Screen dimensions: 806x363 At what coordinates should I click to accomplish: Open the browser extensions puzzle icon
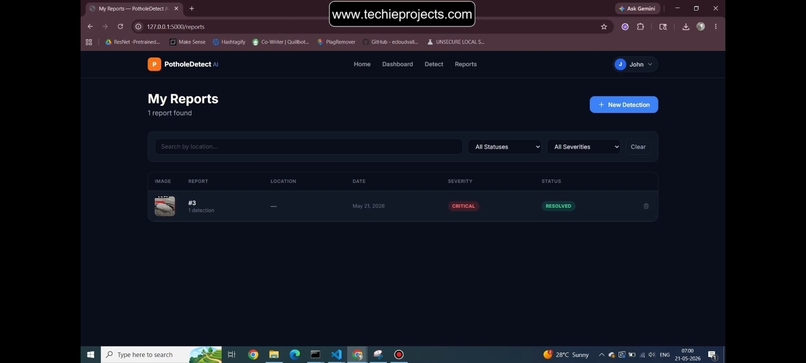click(x=640, y=27)
